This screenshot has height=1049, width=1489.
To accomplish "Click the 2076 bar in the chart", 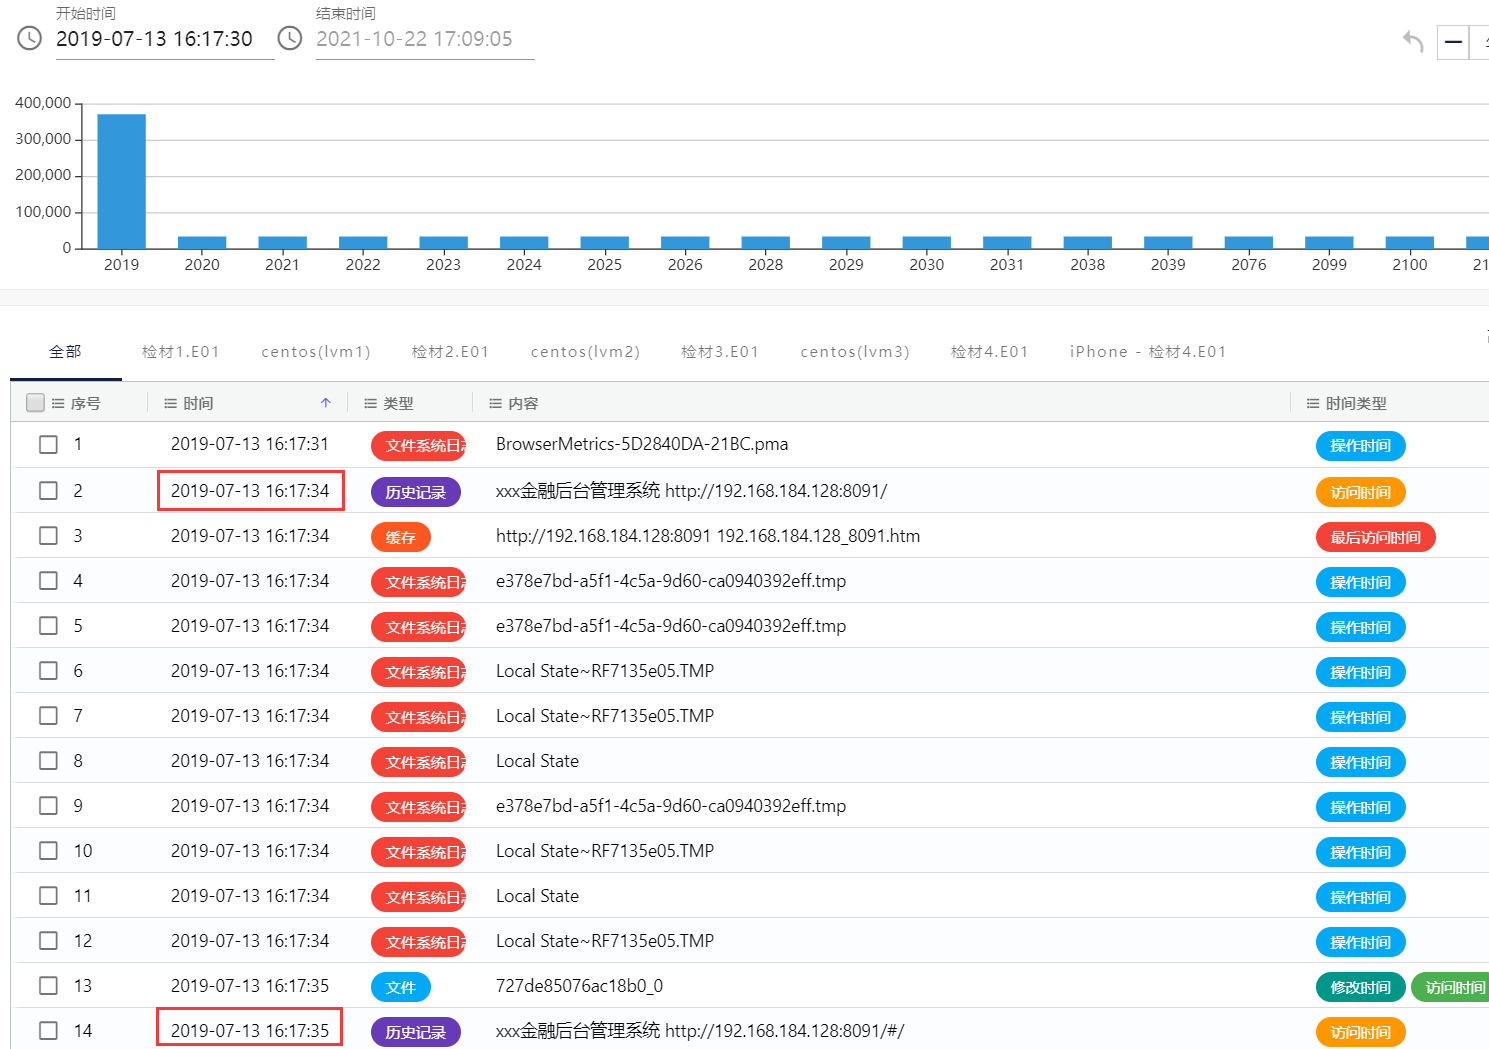I will (1248, 242).
